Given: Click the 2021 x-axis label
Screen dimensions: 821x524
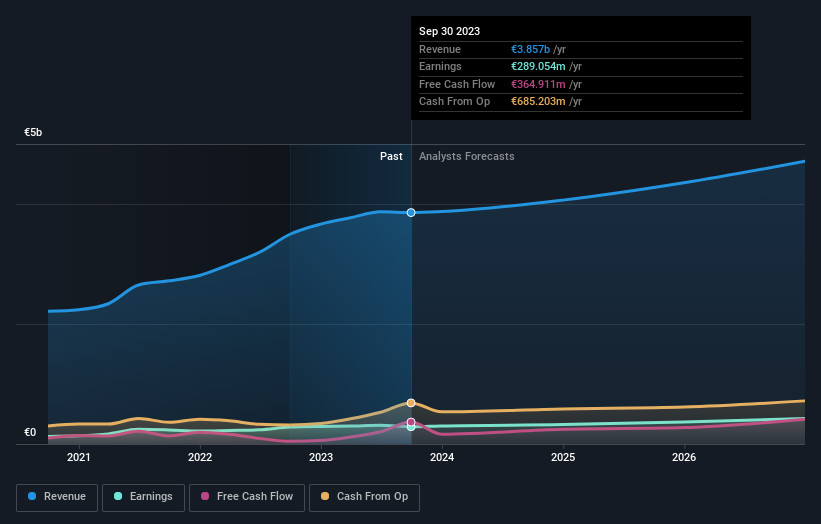Looking at the screenshot, I should tap(79, 458).
